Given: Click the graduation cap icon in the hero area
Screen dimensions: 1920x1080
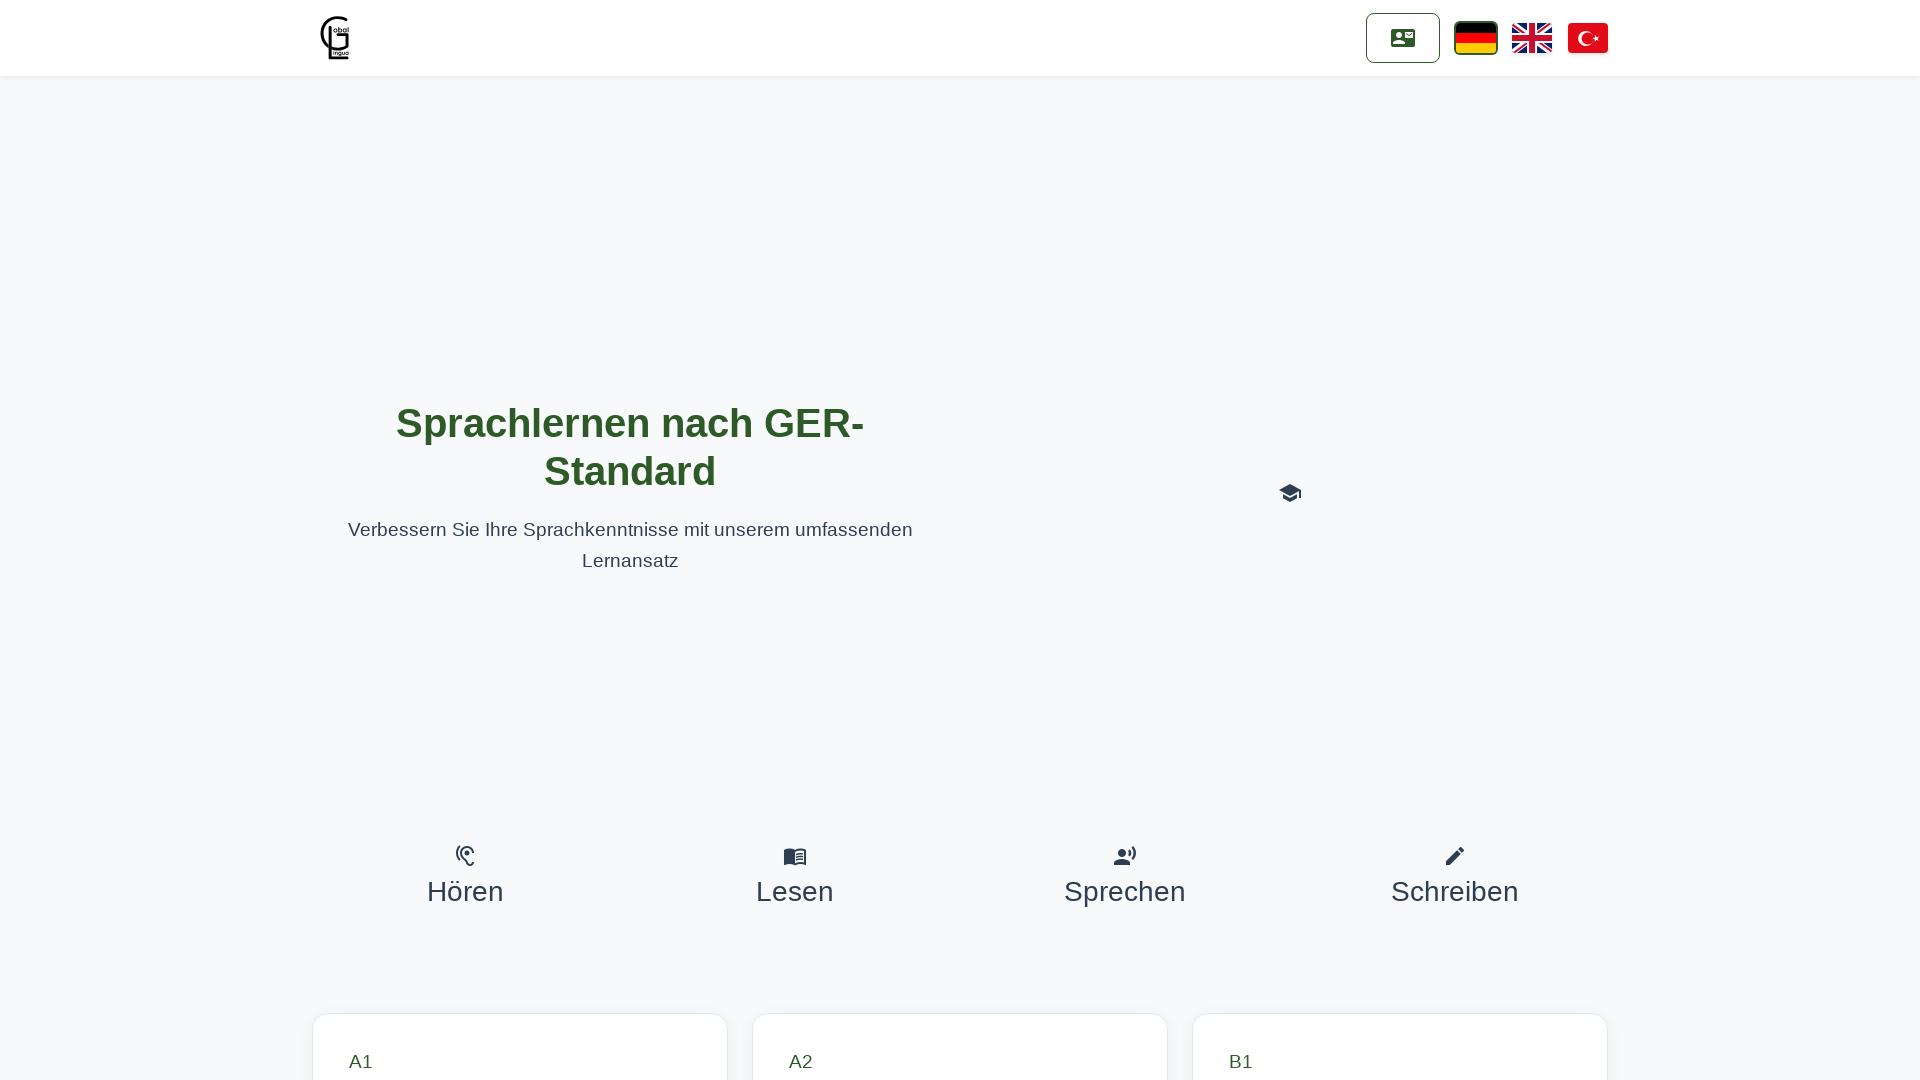Looking at the screenshot, I should click(x=1289, y=492).
